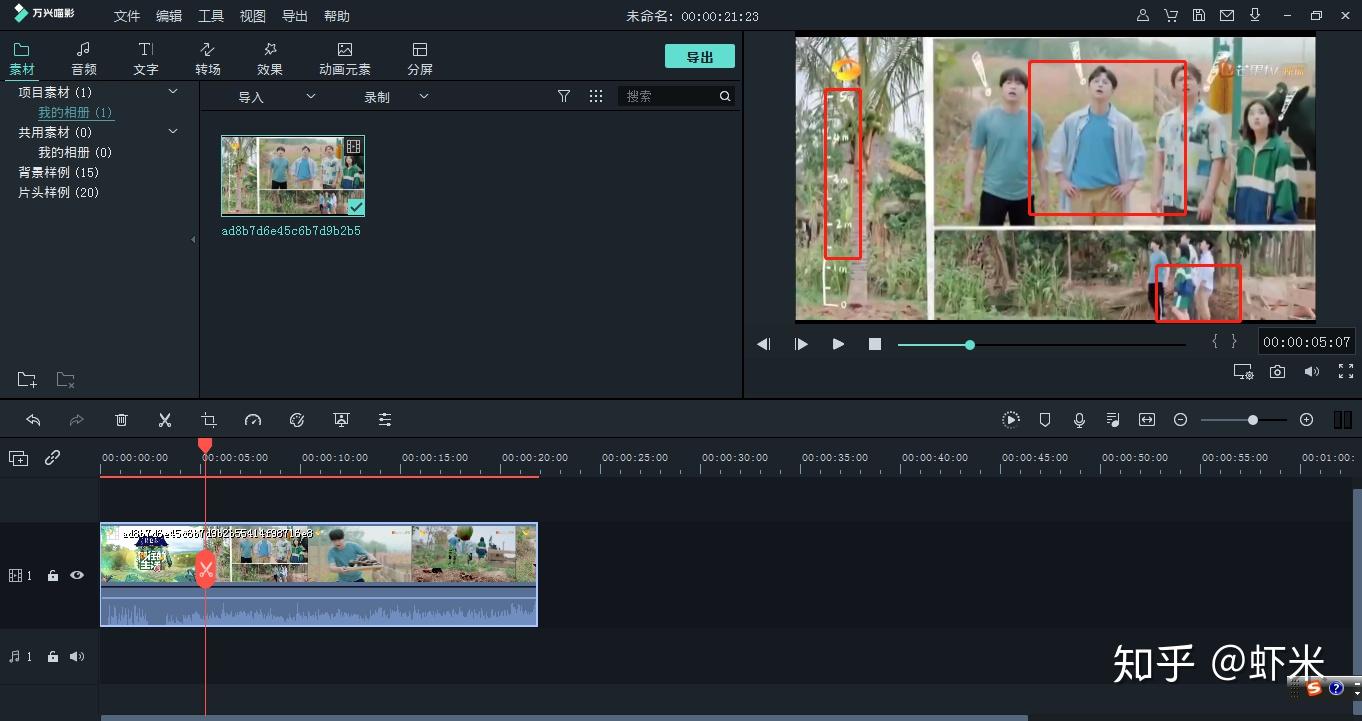
Task: Click the render preview icon
Action: [x=1011, y=420]
